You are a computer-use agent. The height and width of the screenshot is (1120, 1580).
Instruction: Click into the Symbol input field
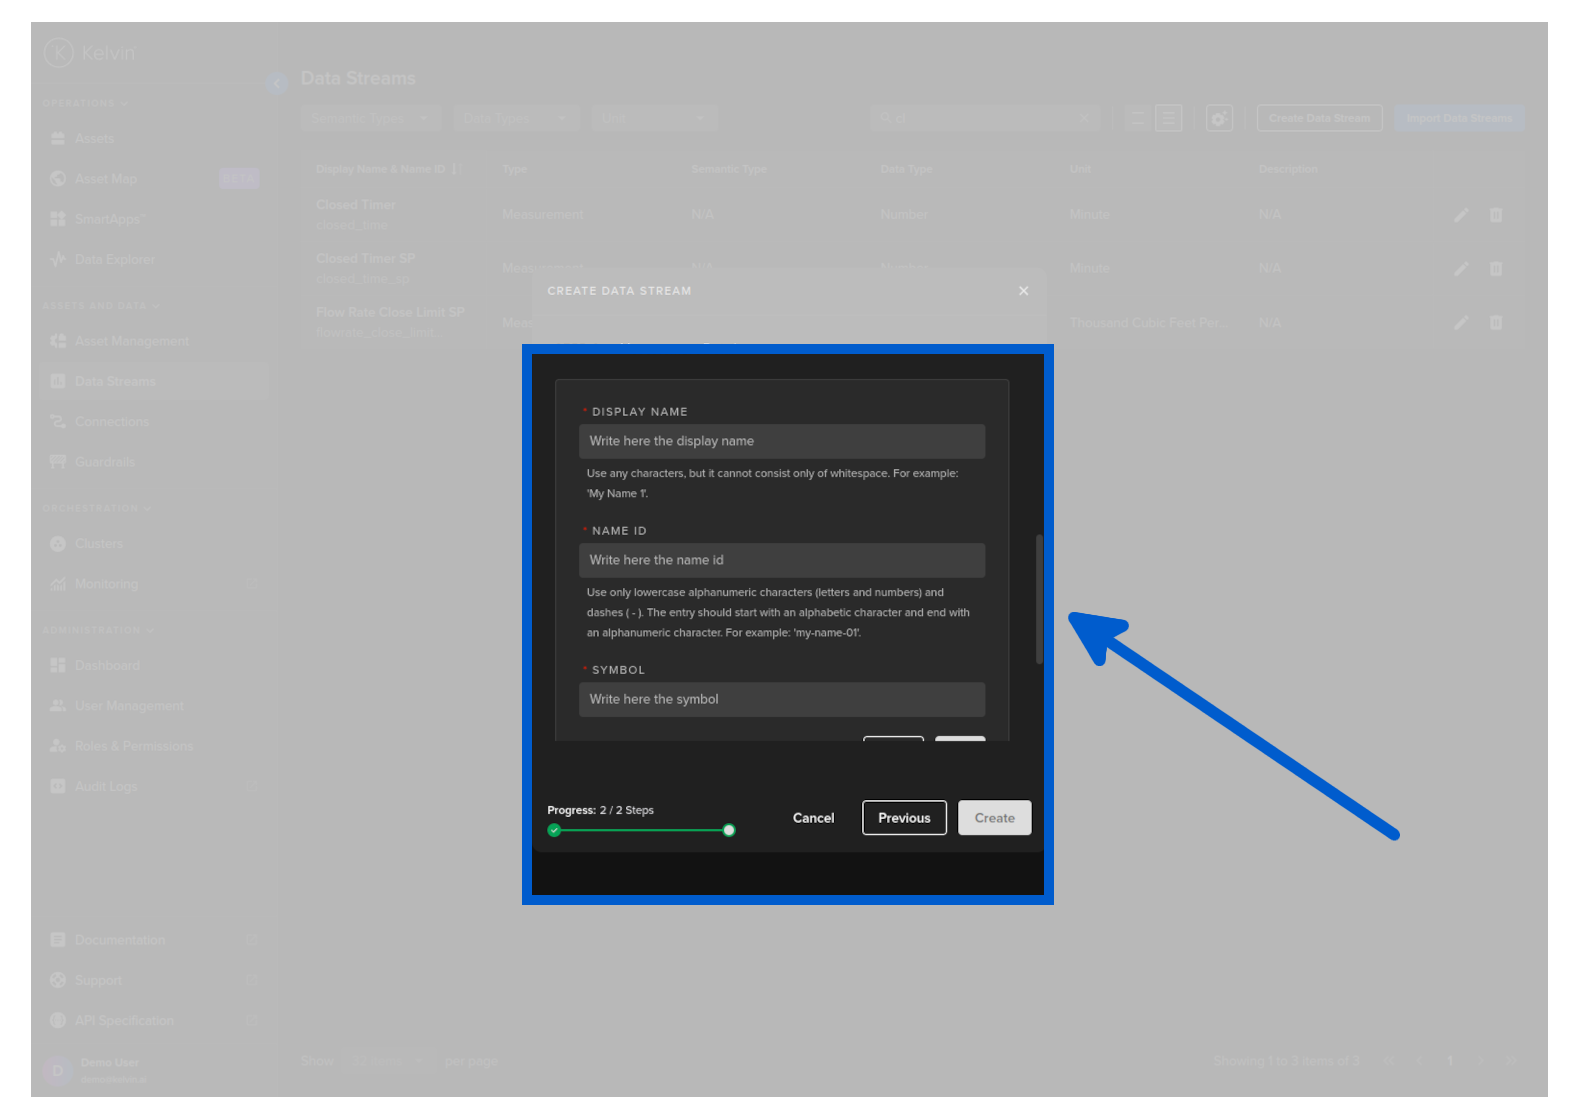point(781,699)
